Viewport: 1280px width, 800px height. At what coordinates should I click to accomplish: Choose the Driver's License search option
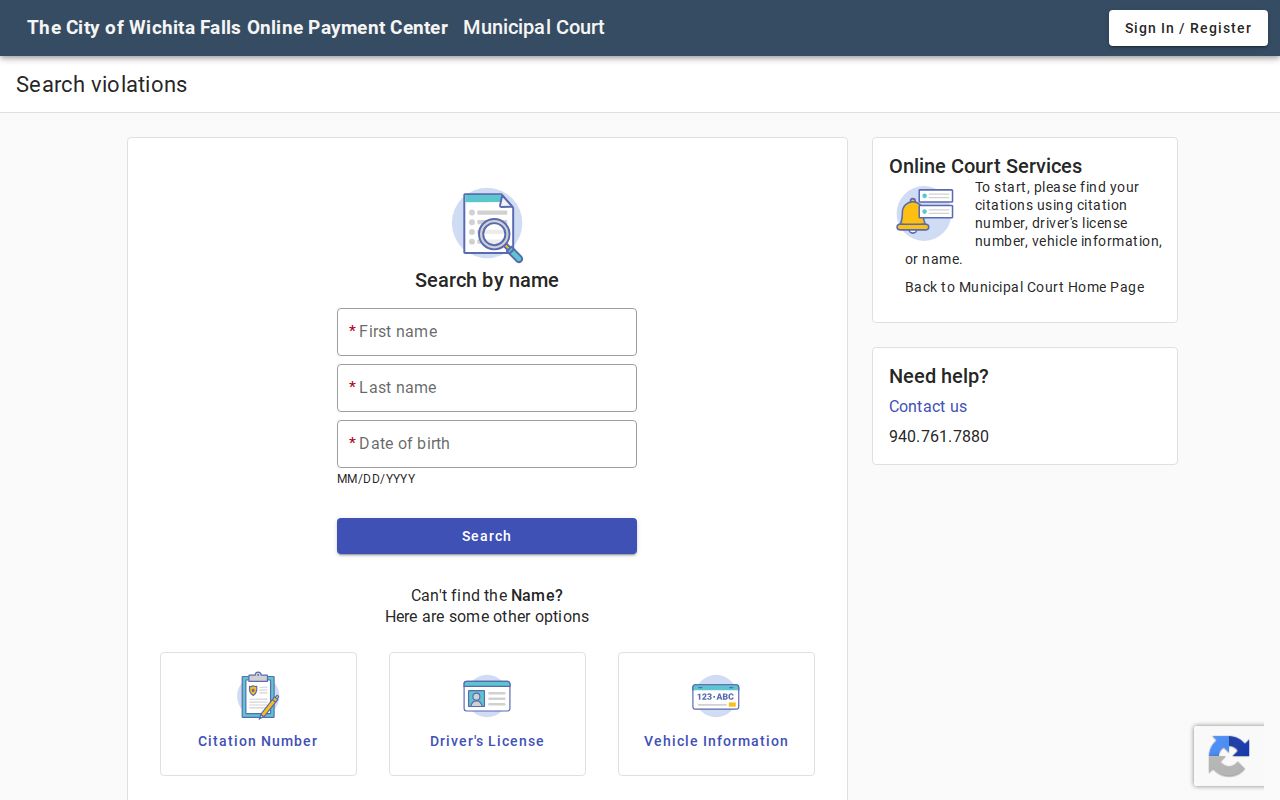coord(487,714)
